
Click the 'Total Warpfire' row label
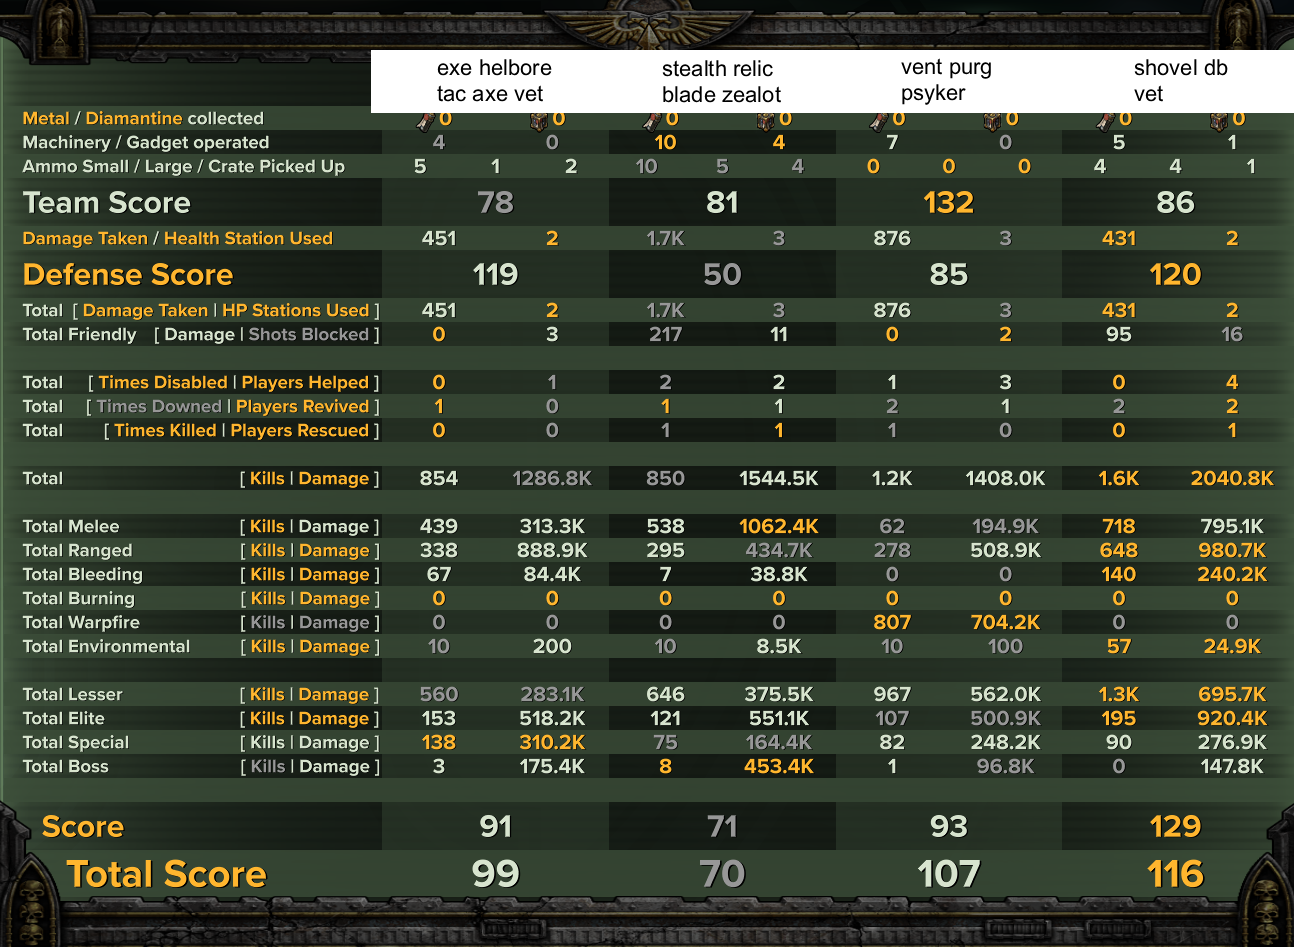[81, 622]
